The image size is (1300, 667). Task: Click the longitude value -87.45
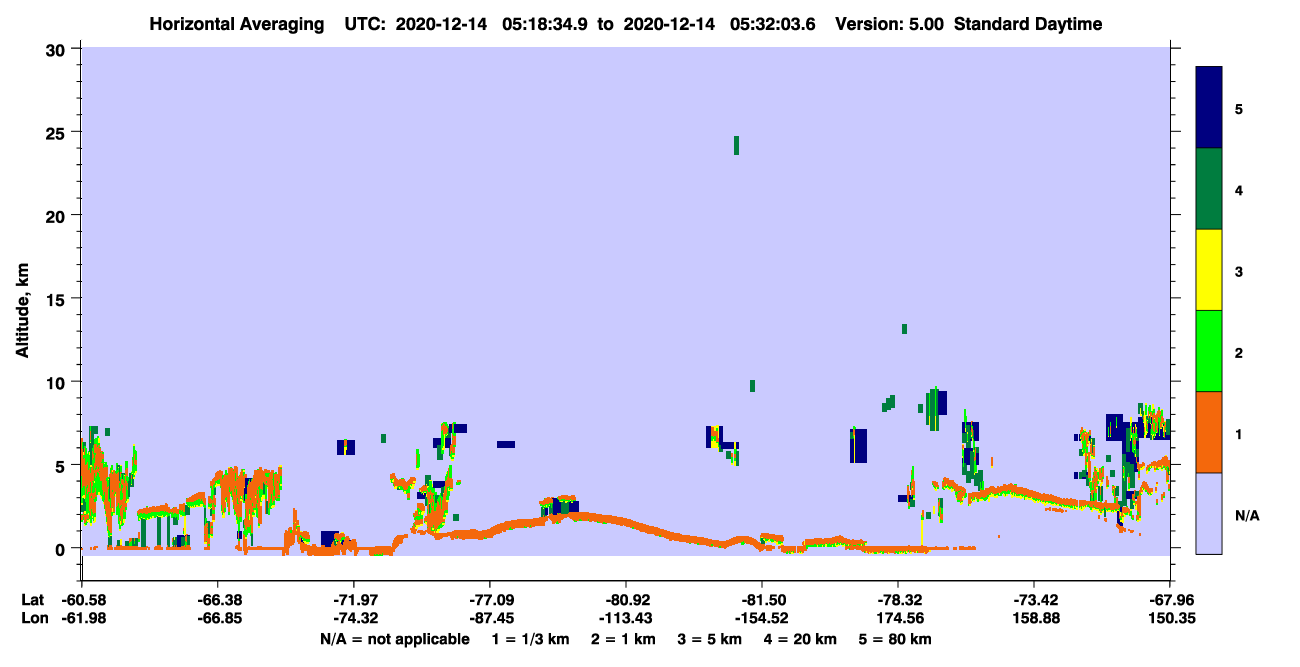[x=490, y=618]
